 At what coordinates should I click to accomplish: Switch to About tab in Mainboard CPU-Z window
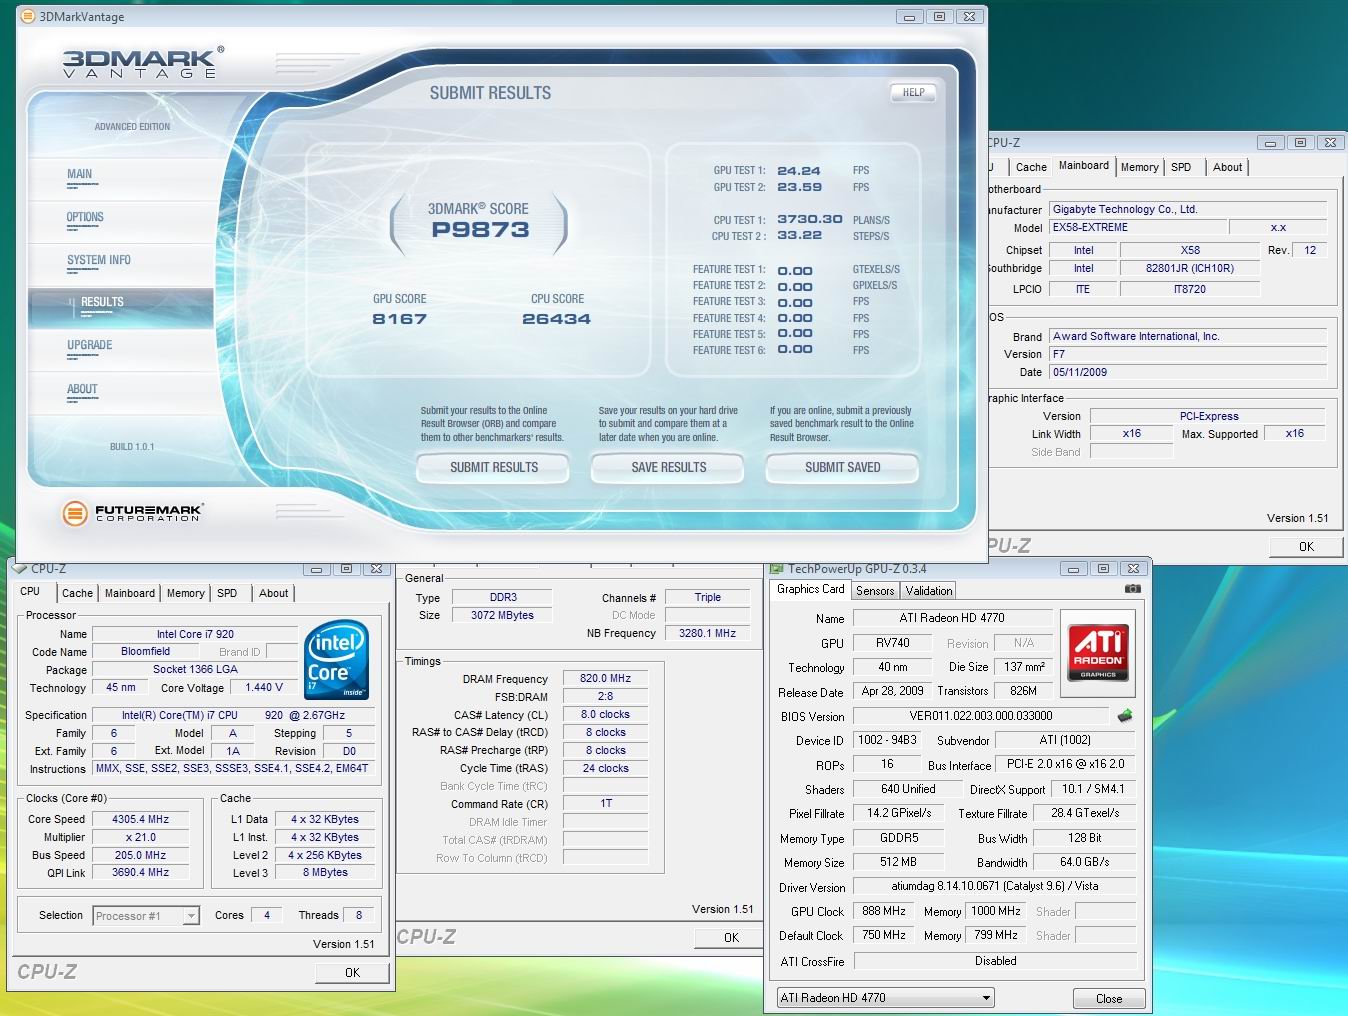tap(1227, 167)
